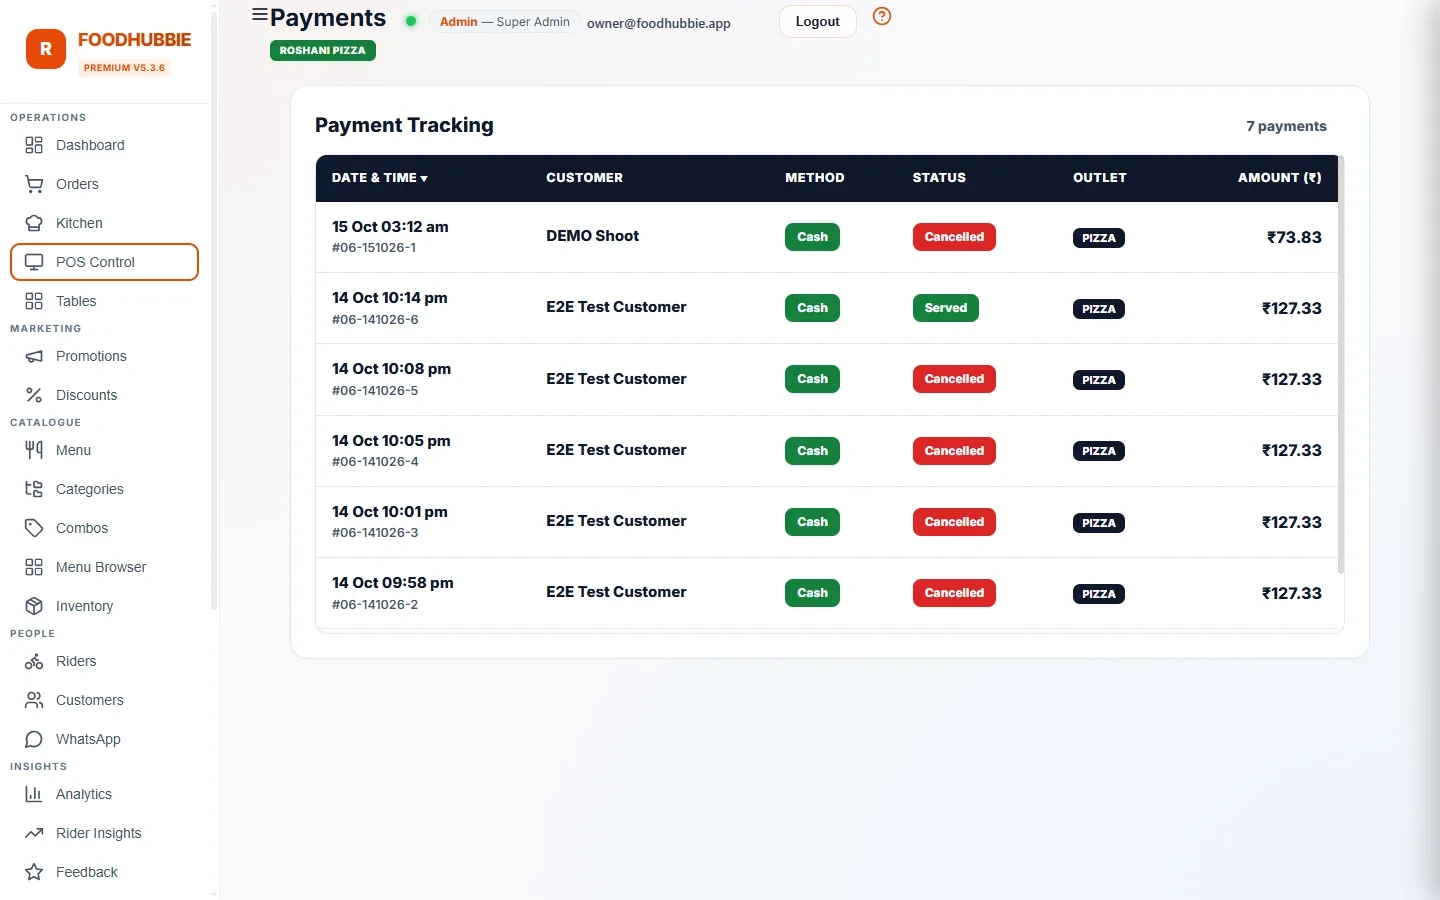This screenshot has width=1440, height=900.
Task: Click the Analytics bar chart icon
Action: coord(34,794)
